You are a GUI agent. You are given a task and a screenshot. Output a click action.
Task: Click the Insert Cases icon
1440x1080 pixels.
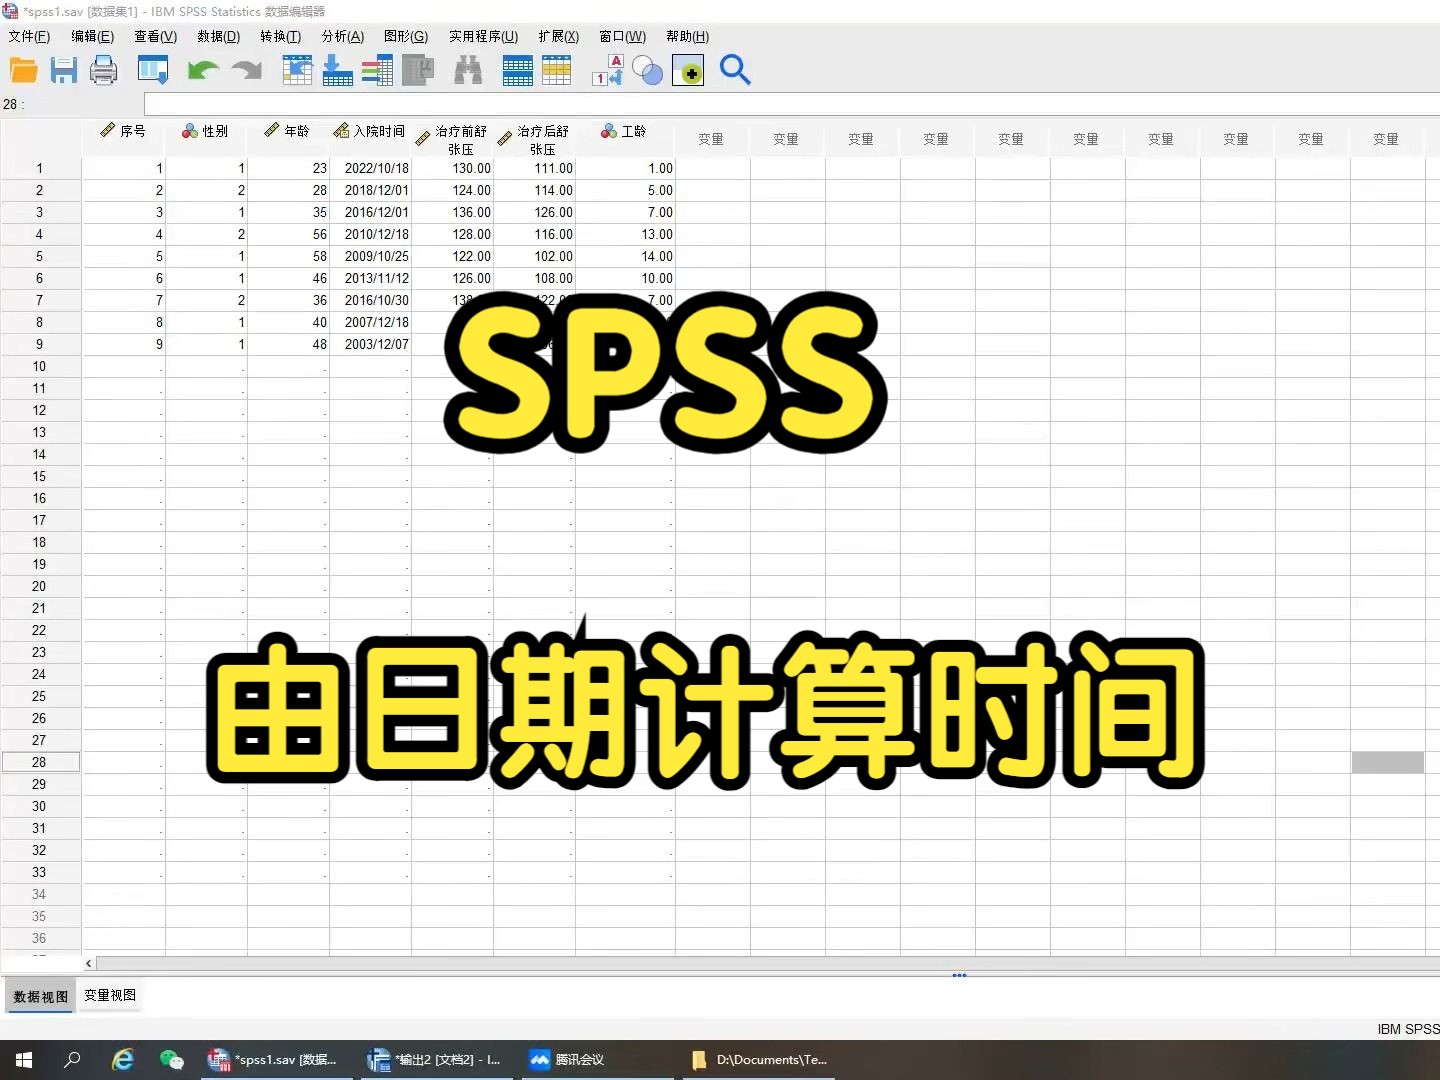pyautogui.click(x=517, y=70)
